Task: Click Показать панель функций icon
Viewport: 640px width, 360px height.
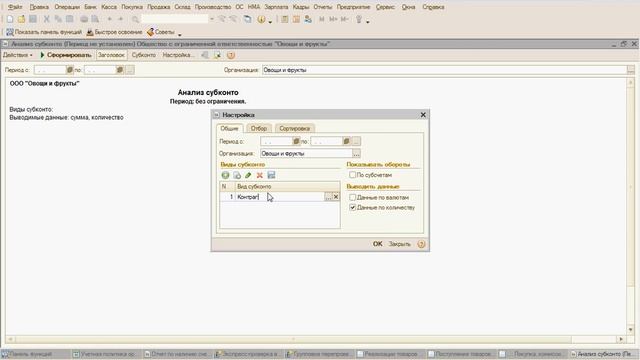Action: (10, 32)
